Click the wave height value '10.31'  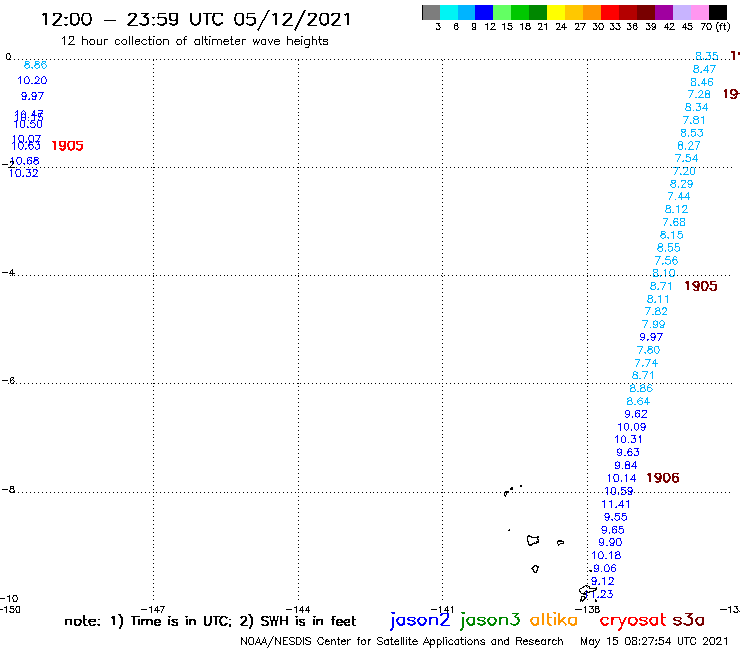click(628, 439)
